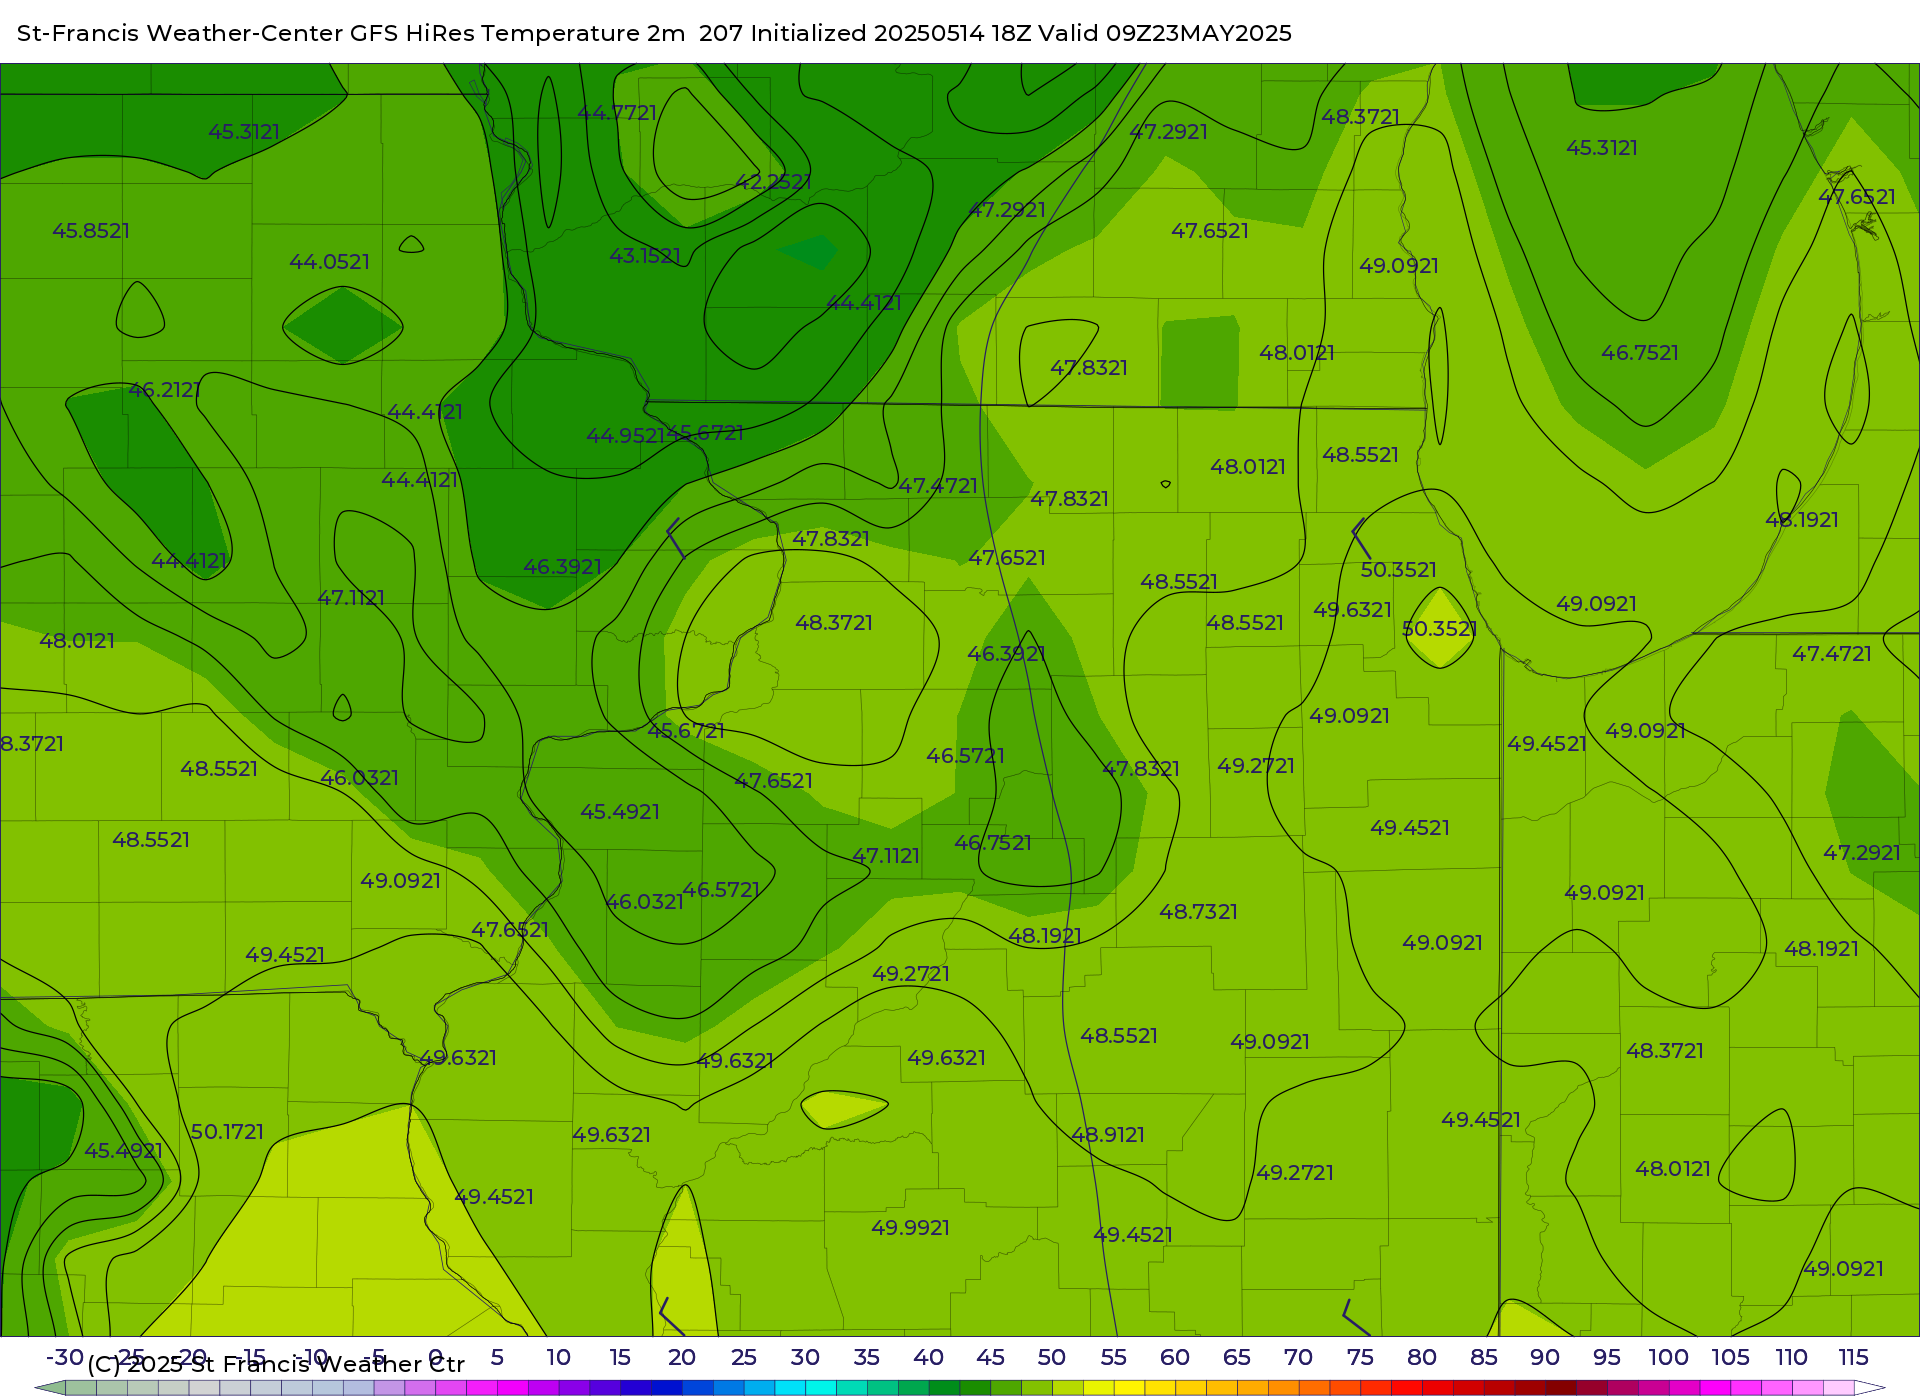Click the 48.9121 temperature label
Screen dimensions: 1920x1400
(1108, 1135)
